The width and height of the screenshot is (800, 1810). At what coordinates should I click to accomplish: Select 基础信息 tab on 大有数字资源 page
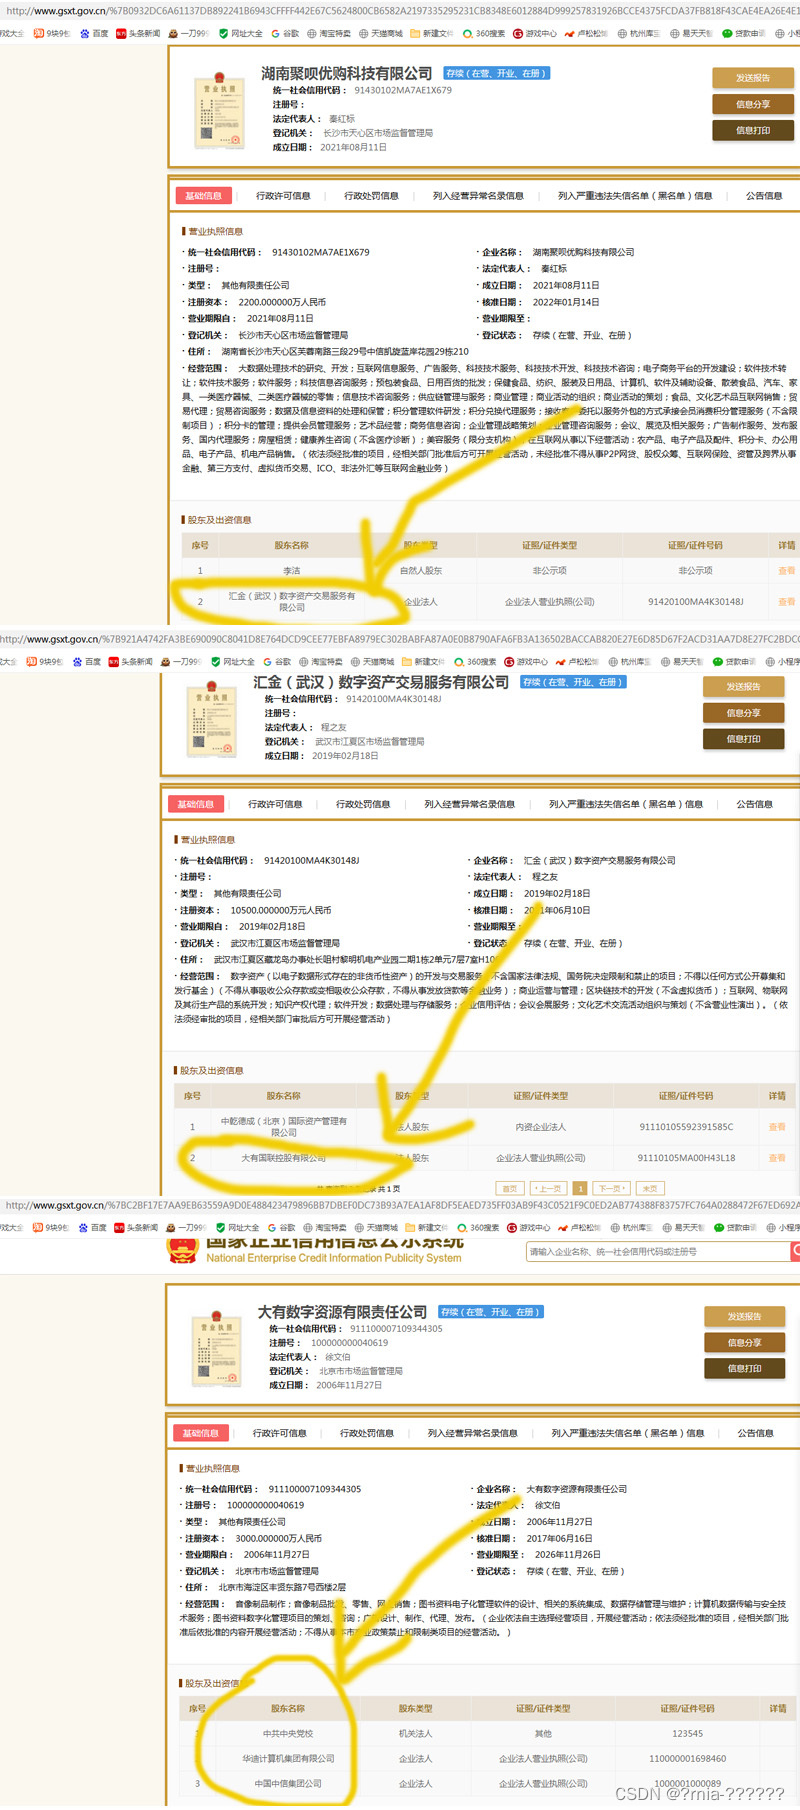click(x=200, y=1433)
